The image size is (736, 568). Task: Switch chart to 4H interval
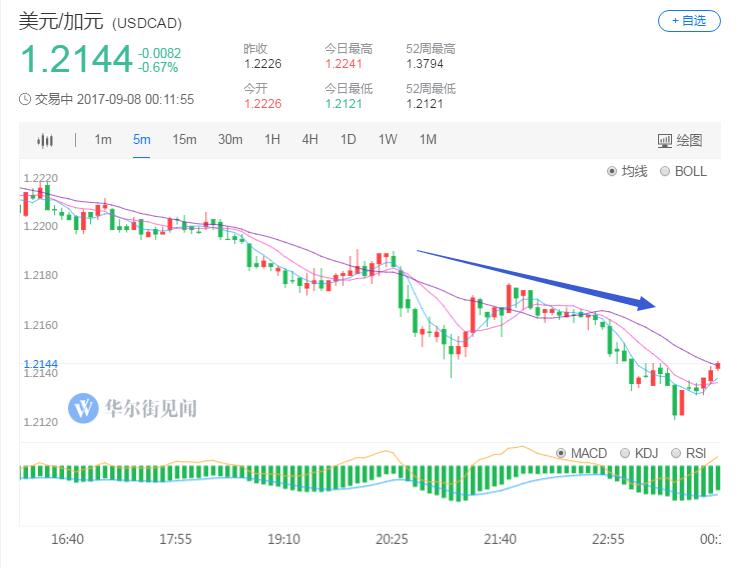click(x=310, y=140)
